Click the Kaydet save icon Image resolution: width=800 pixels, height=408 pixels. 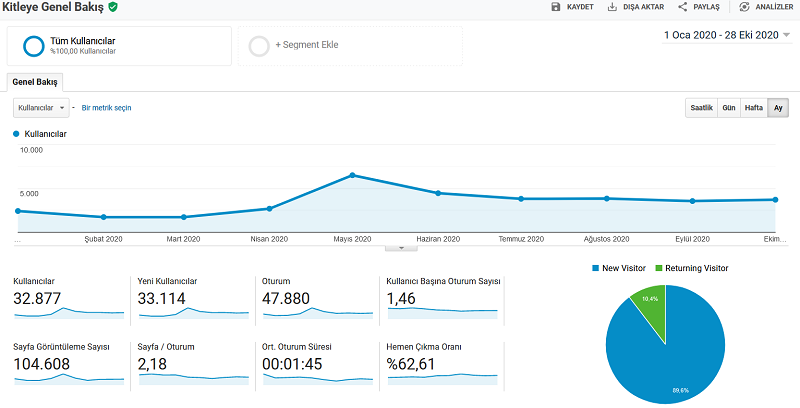tap(556, 7)
